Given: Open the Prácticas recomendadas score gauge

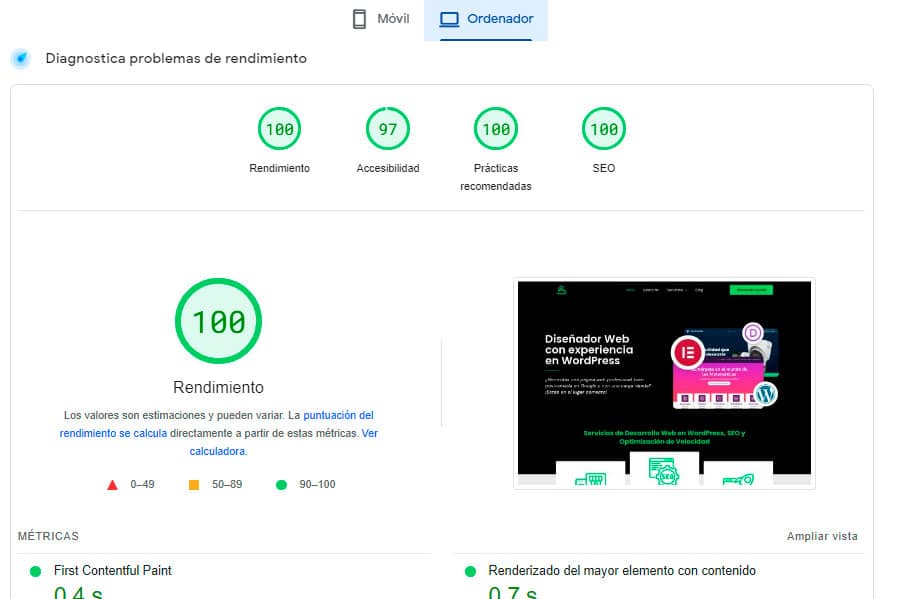Looking at the screenshot, I should coord(495,129).
